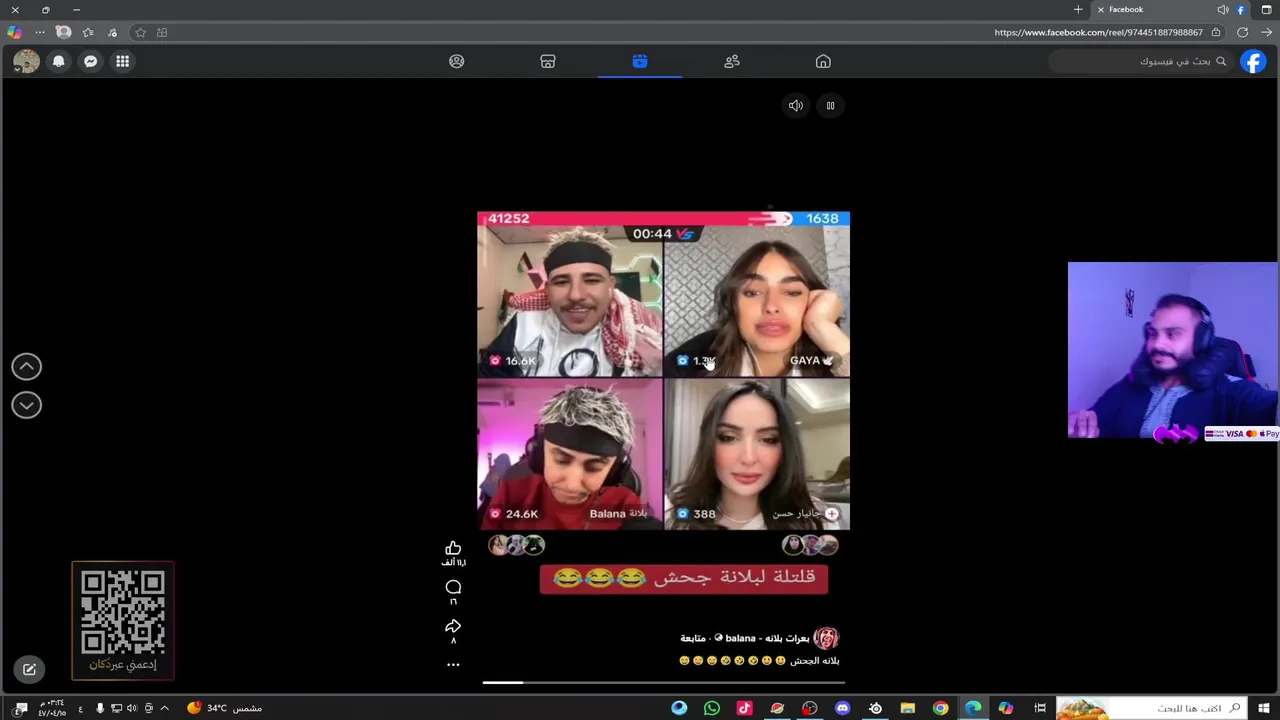Viewport: 1280px width, 720px height.
Task: Open Copilot in the Edge toolbar
Action: [x=15, y=32]
